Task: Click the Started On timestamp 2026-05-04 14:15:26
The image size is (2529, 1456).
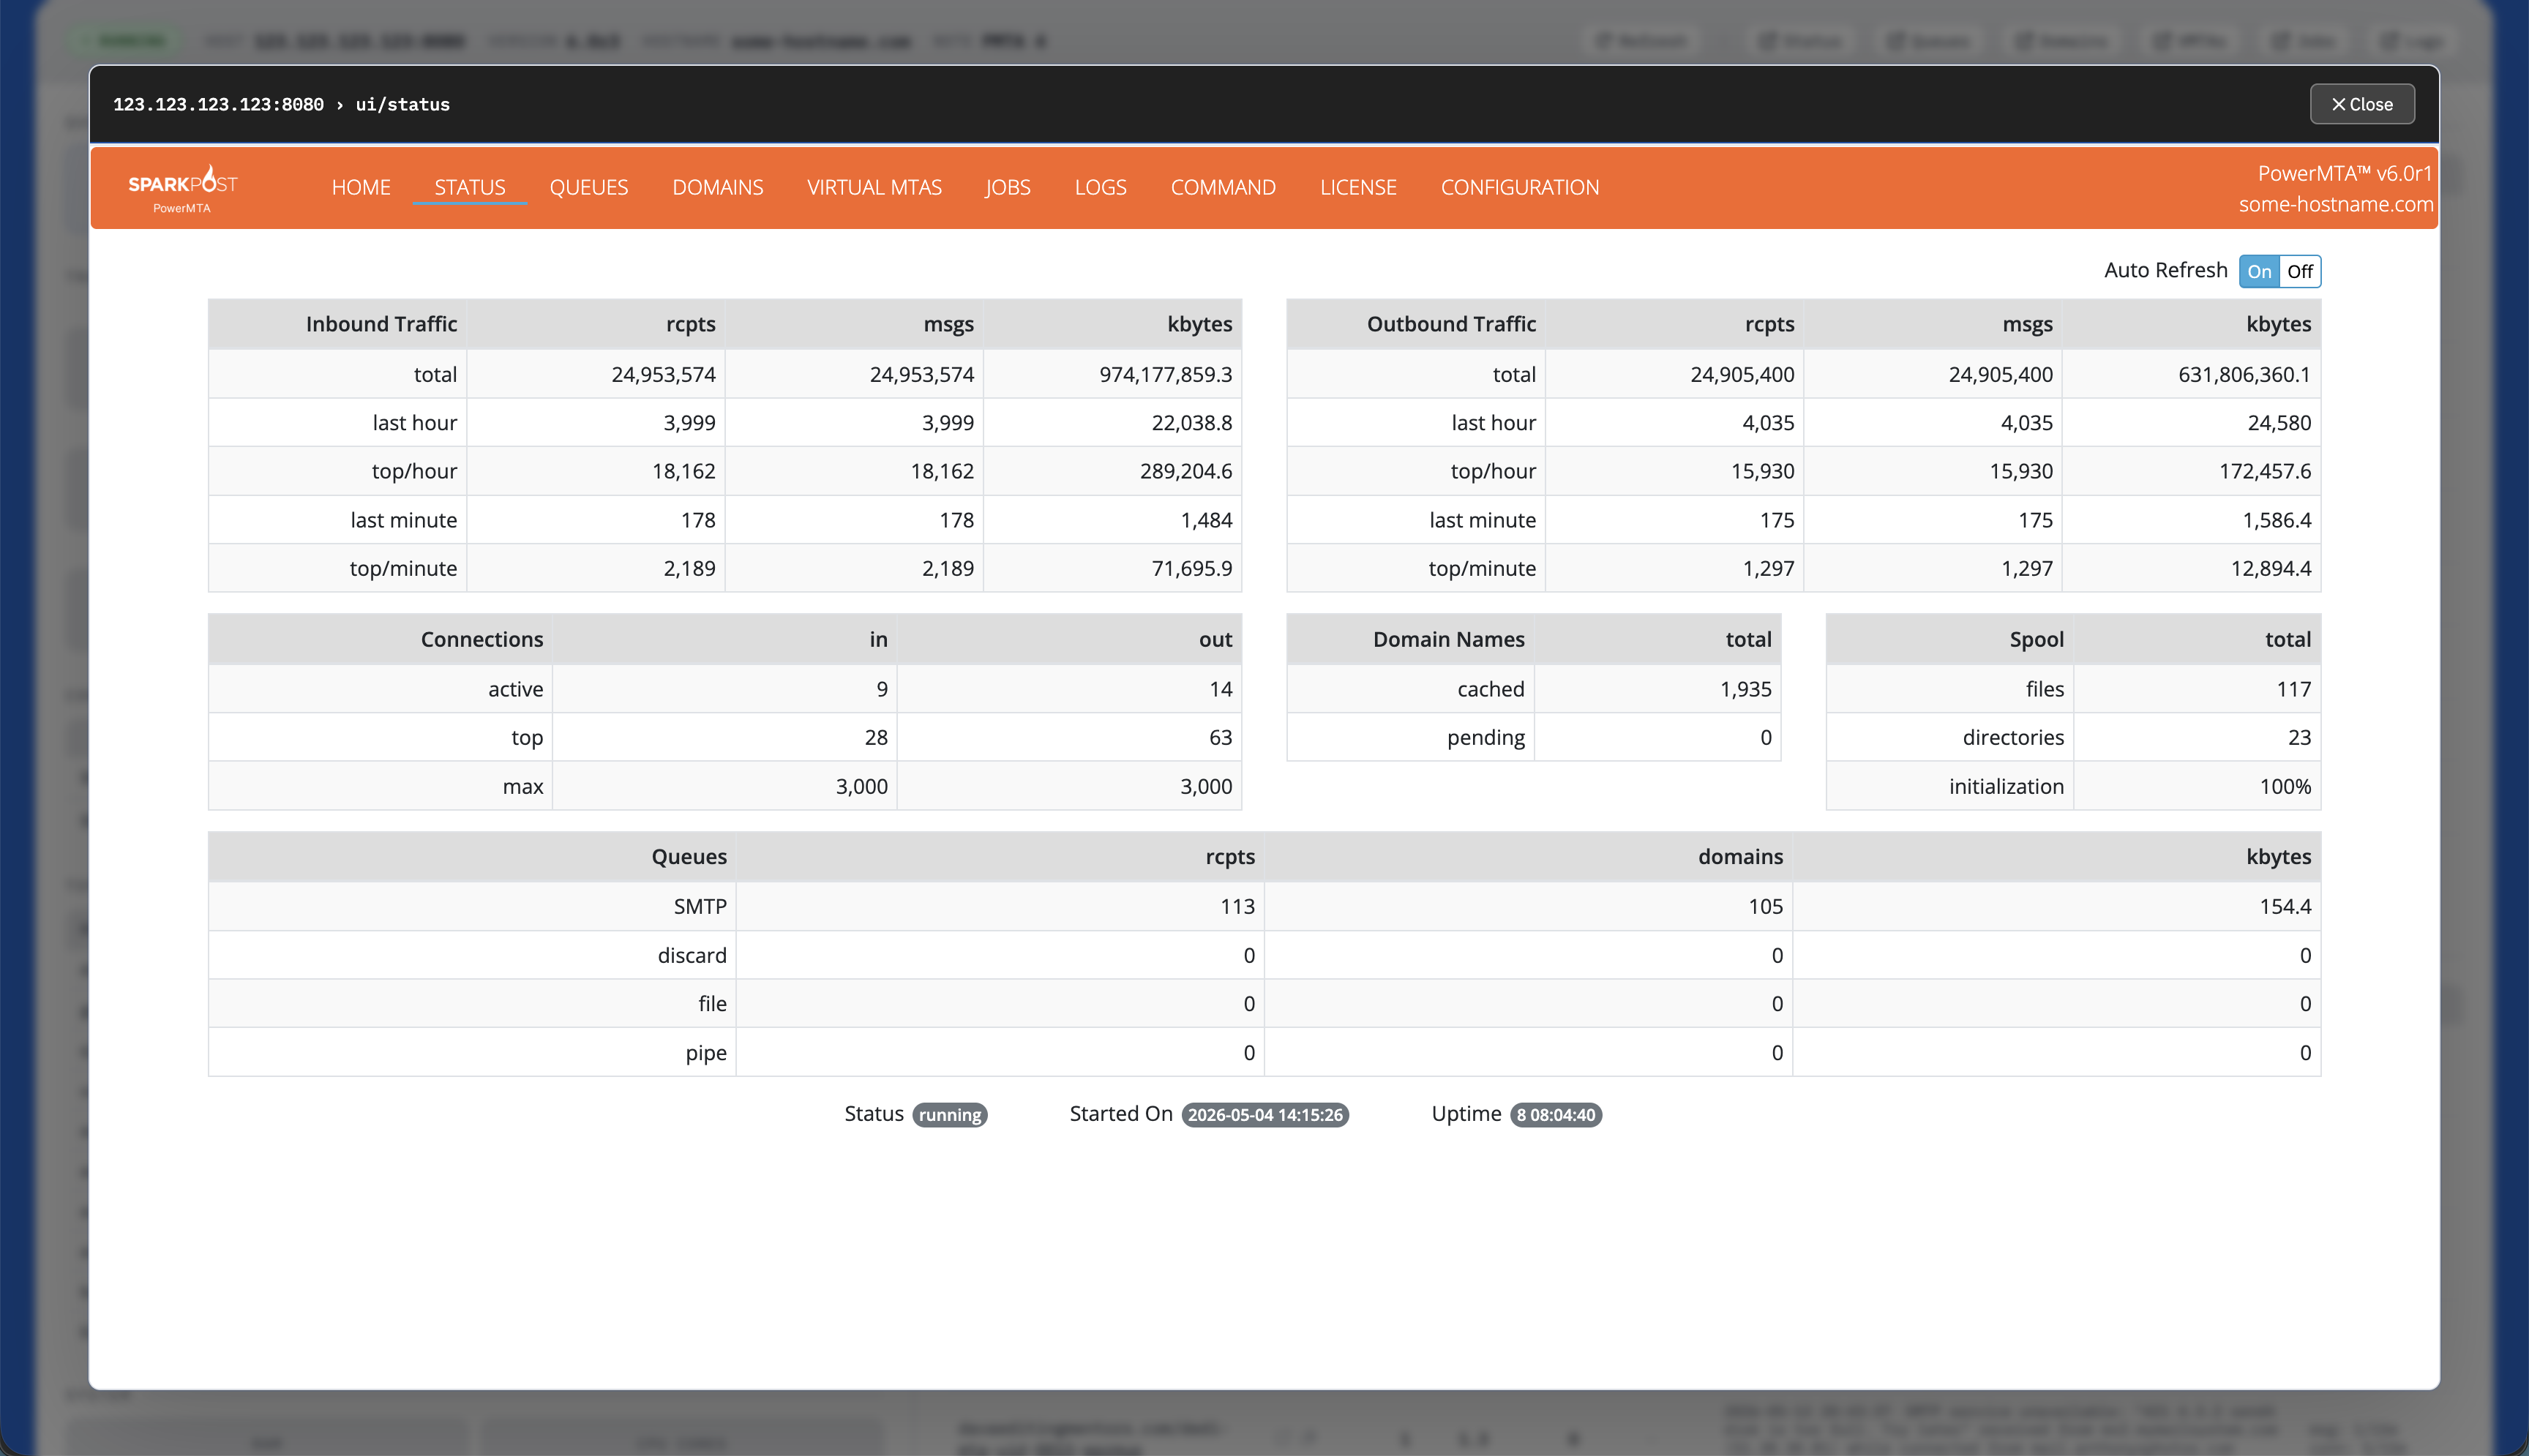Action: point(1265,1115)
